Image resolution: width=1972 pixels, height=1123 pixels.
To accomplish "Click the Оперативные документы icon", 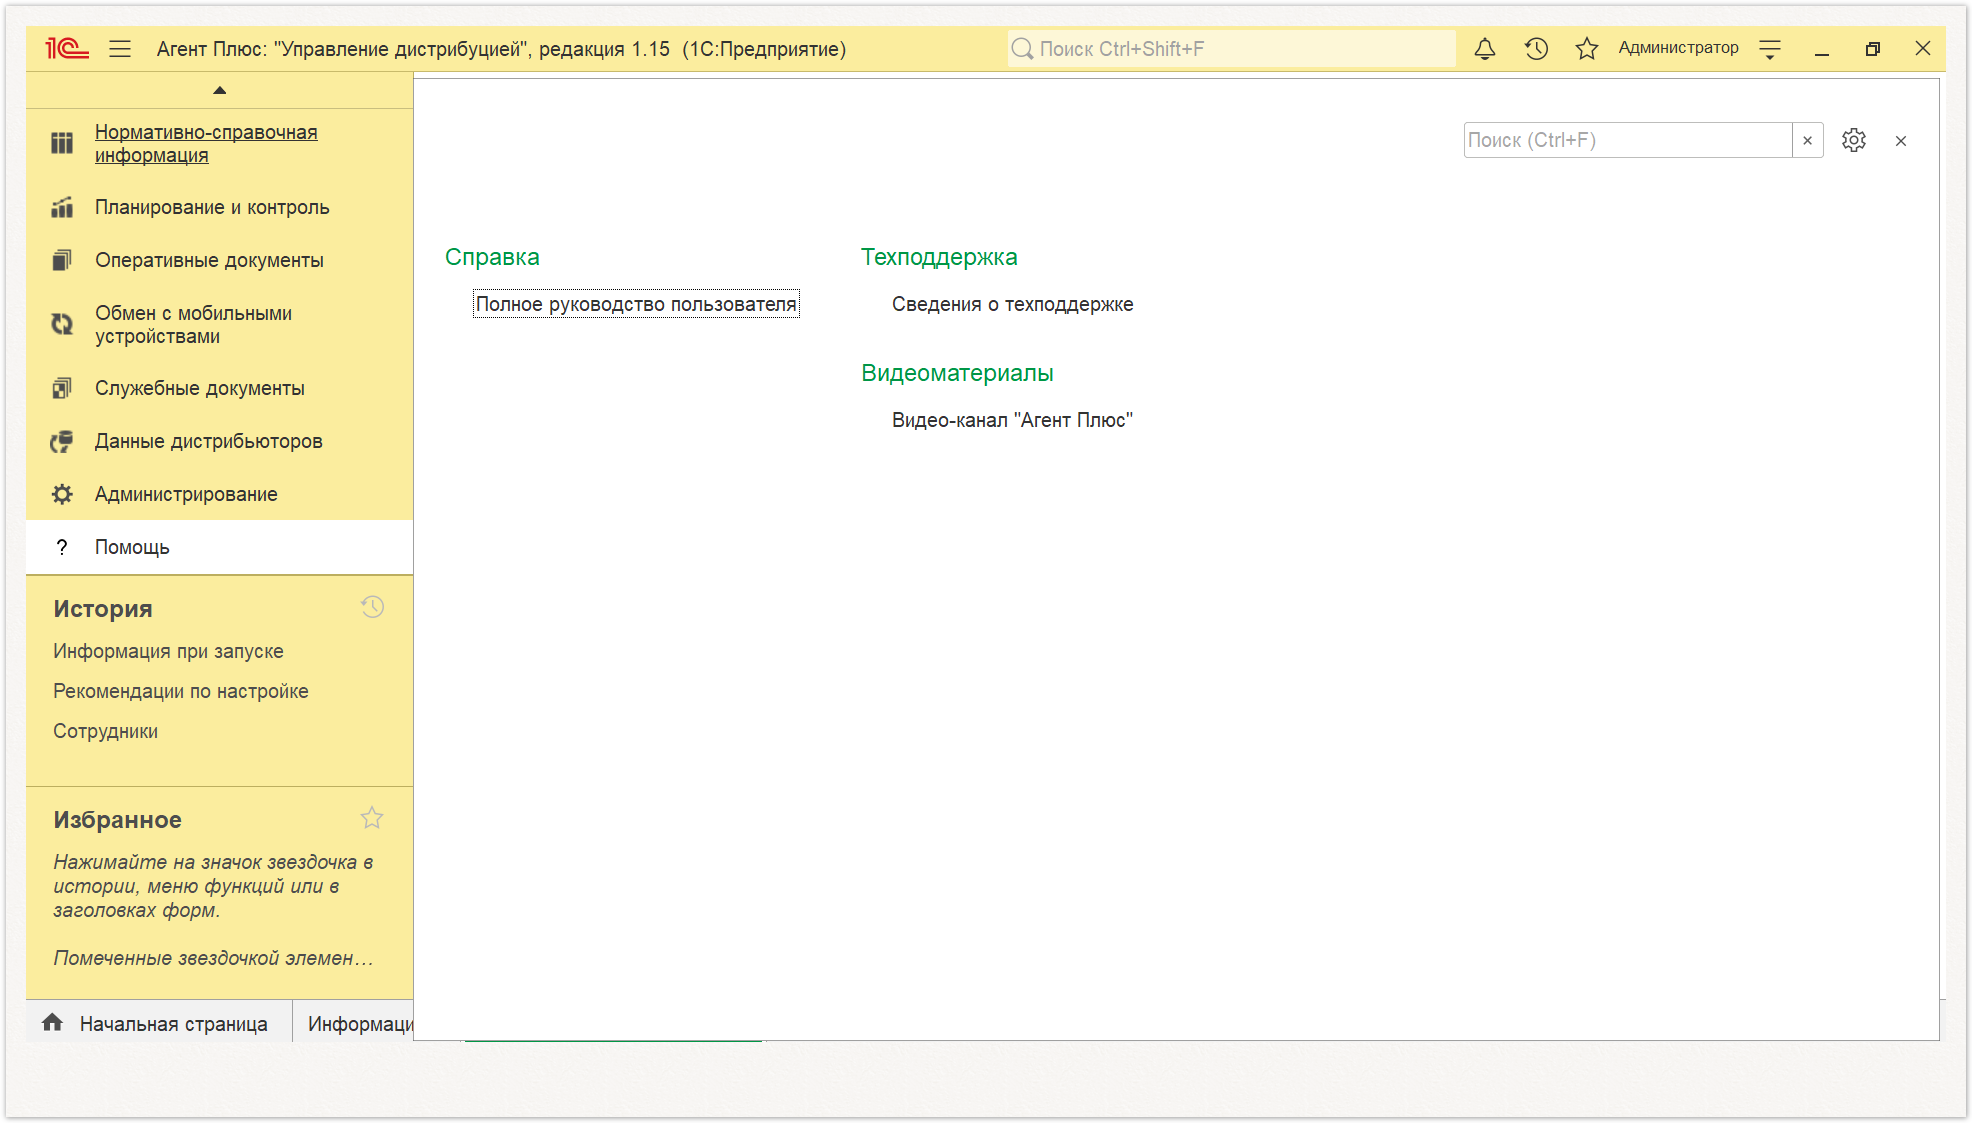I will pyautogui.click(x=62, y=260).
